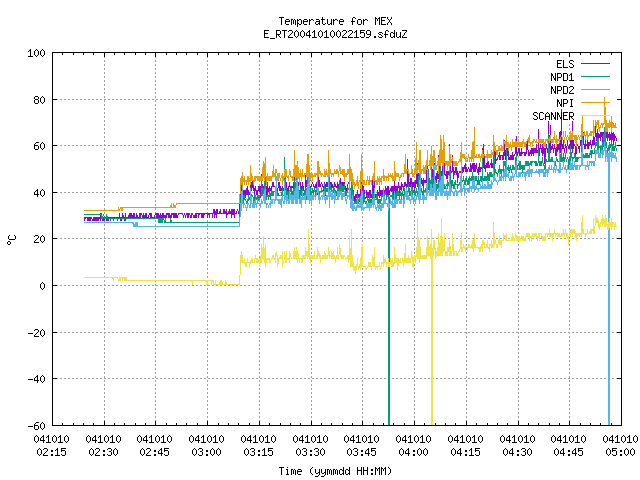
Task: Click the x-axis label 041010 02:15
Action: coord(52,446)
